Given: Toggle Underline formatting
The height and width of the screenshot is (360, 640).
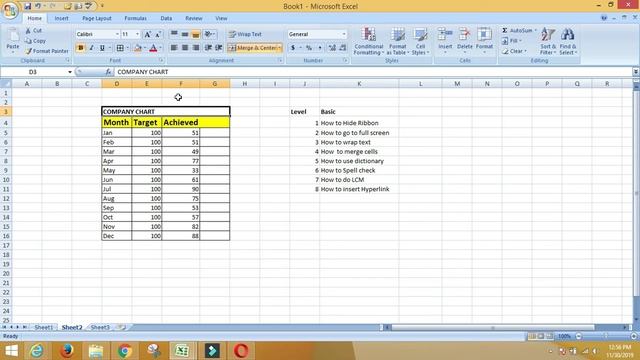Looking at the screenshot, I should 102,48.
